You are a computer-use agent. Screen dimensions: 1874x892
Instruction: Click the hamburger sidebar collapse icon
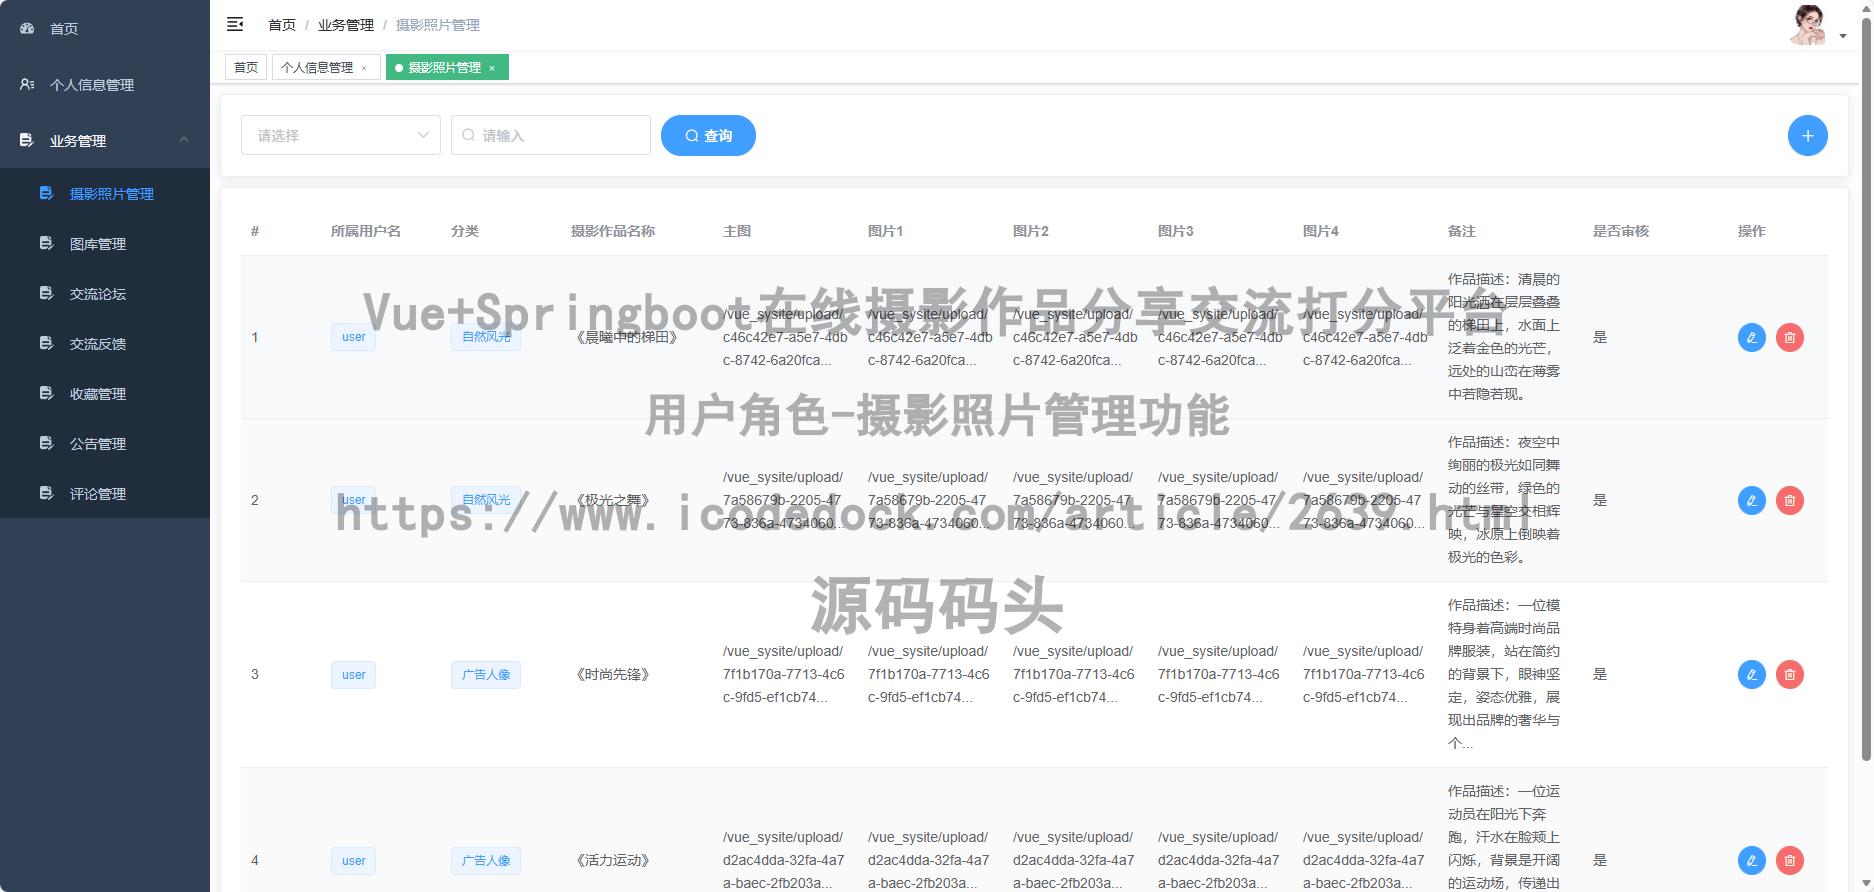coord(235,24)
